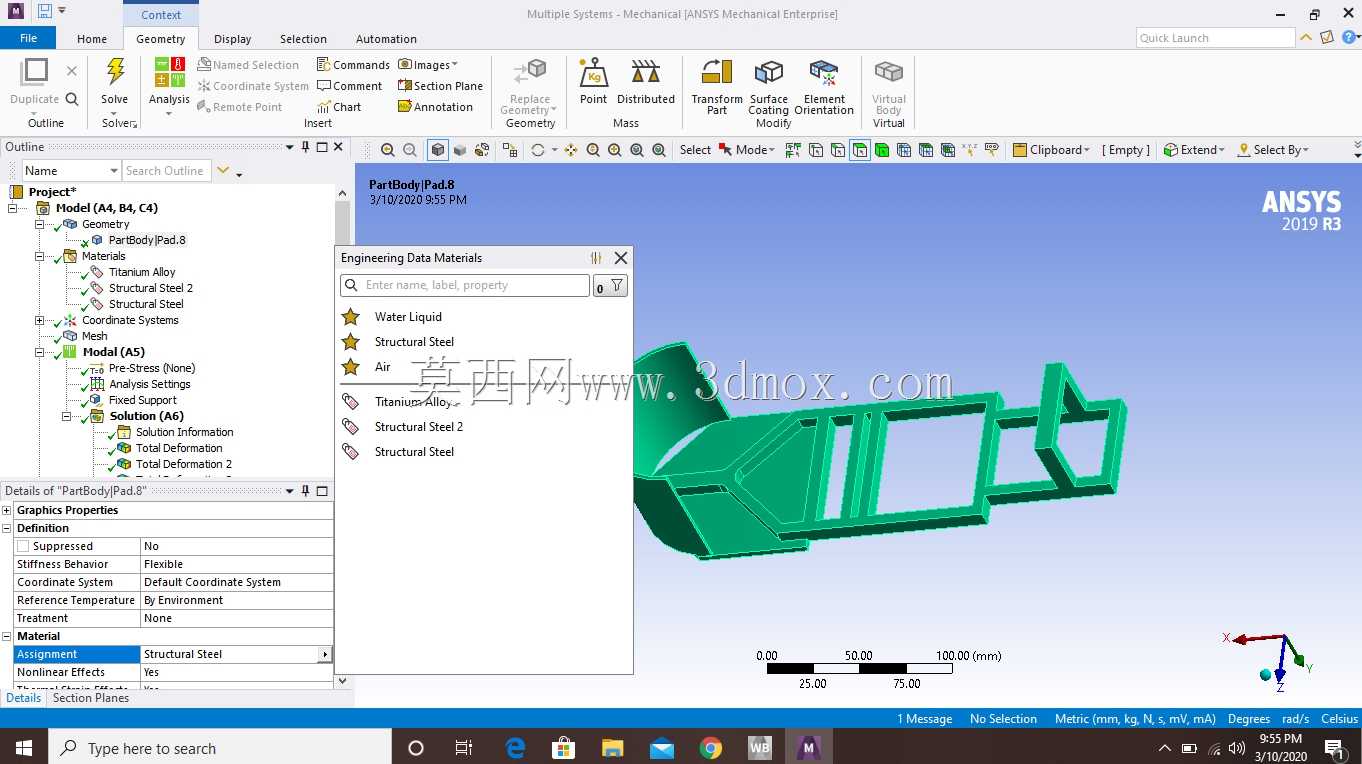Image resolution: width=1362 pixels, height=764 pixels.
Task: Click the Metric units status bar entry
Action: 1135,719
